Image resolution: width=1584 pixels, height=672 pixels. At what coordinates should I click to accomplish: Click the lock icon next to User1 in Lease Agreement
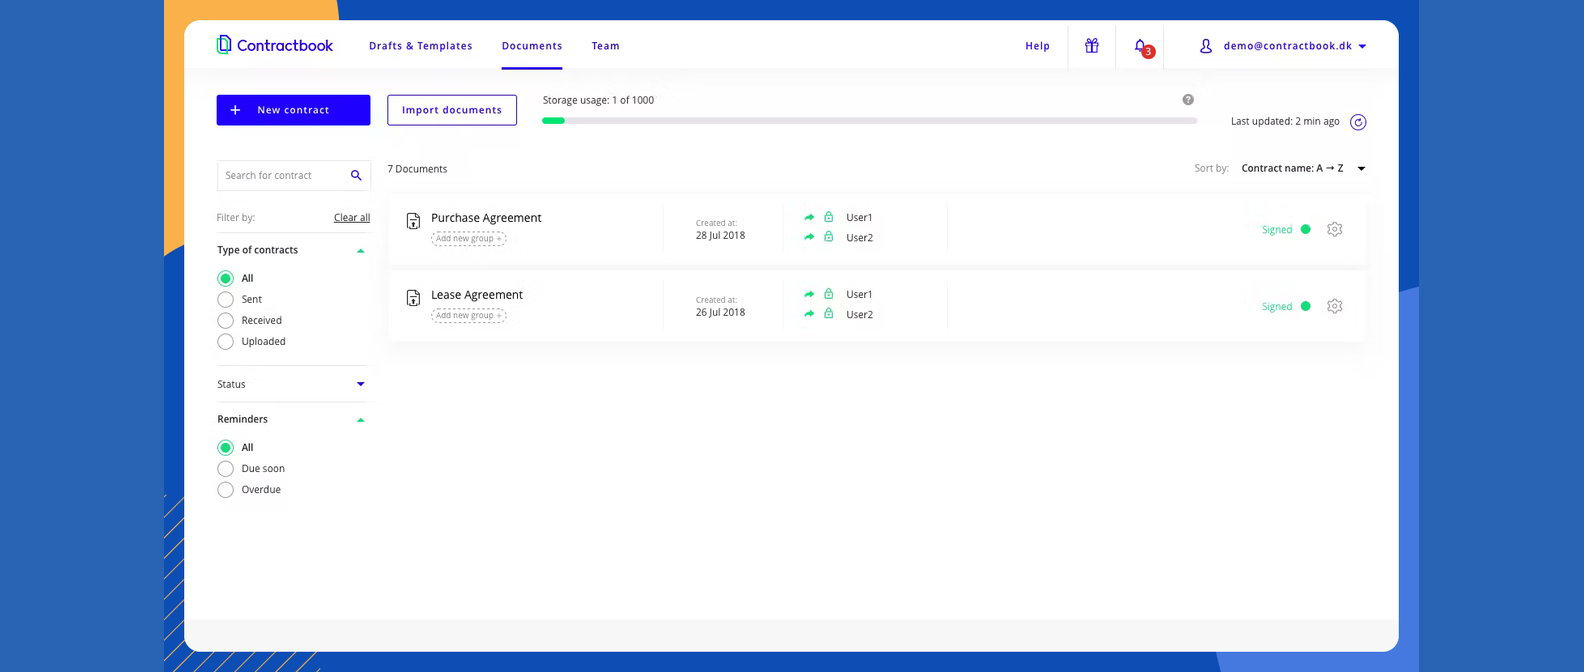pos(828,294)
